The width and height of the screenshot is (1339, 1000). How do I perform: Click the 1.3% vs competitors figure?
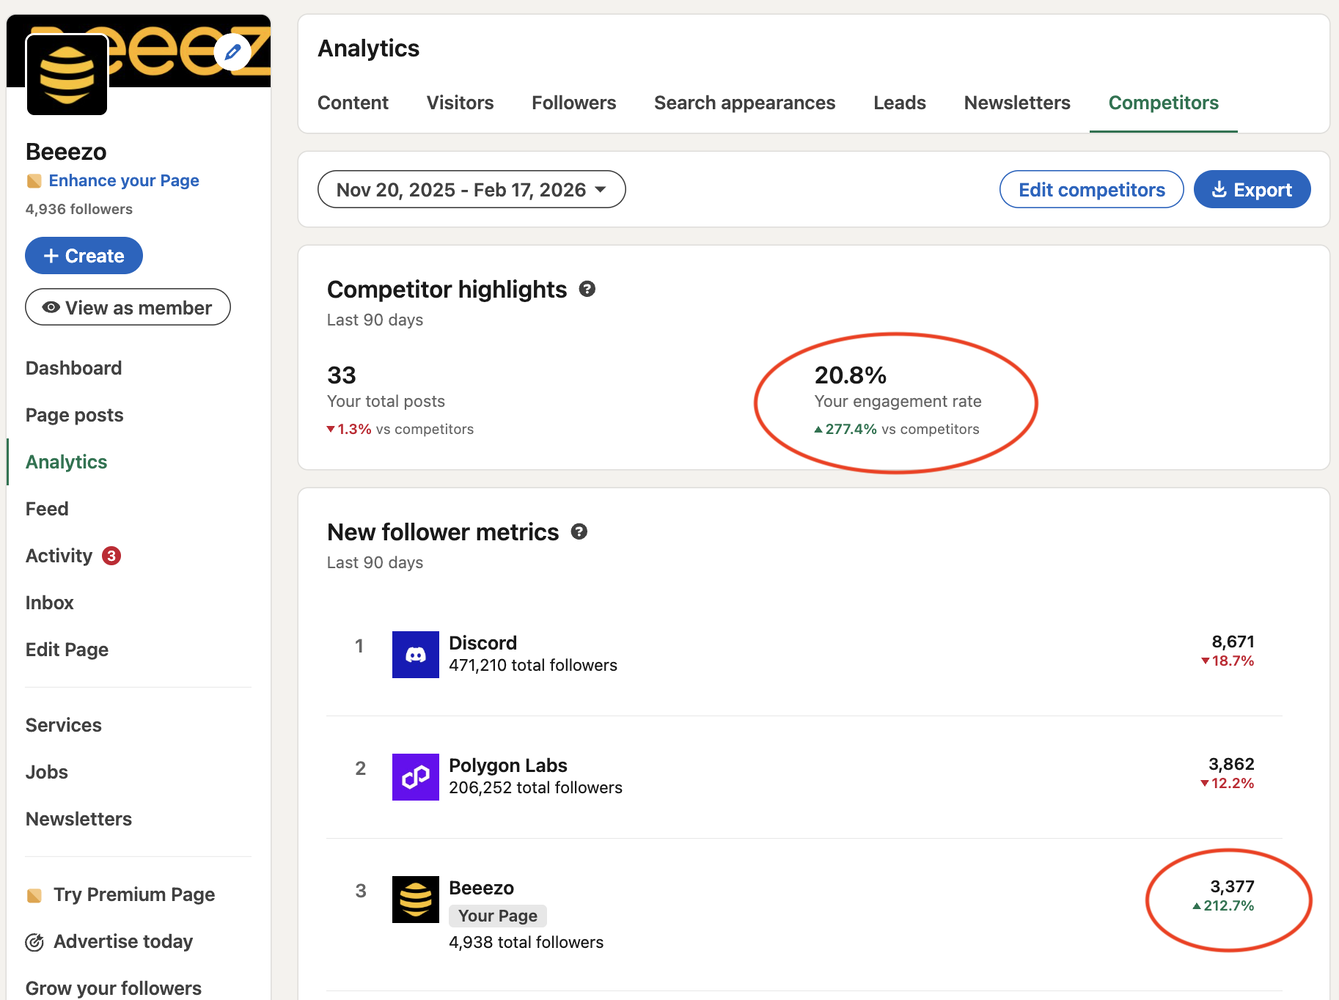(400, 429)
